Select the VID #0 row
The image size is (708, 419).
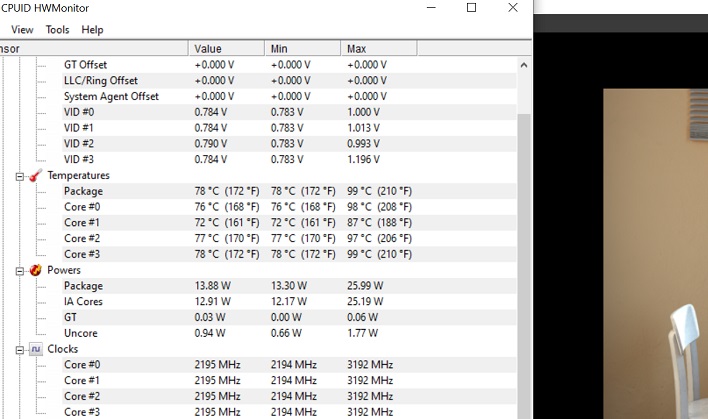pos(289,112)
